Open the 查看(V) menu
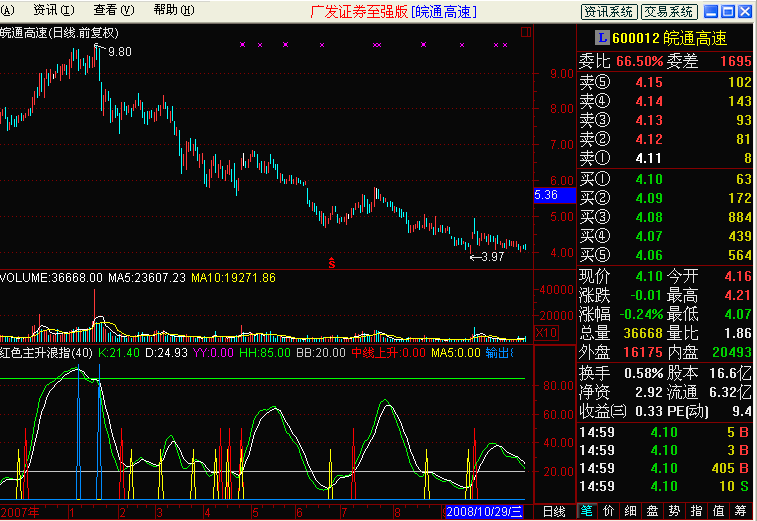This screenshot has width=757, height=521. (x=113, y=10)
